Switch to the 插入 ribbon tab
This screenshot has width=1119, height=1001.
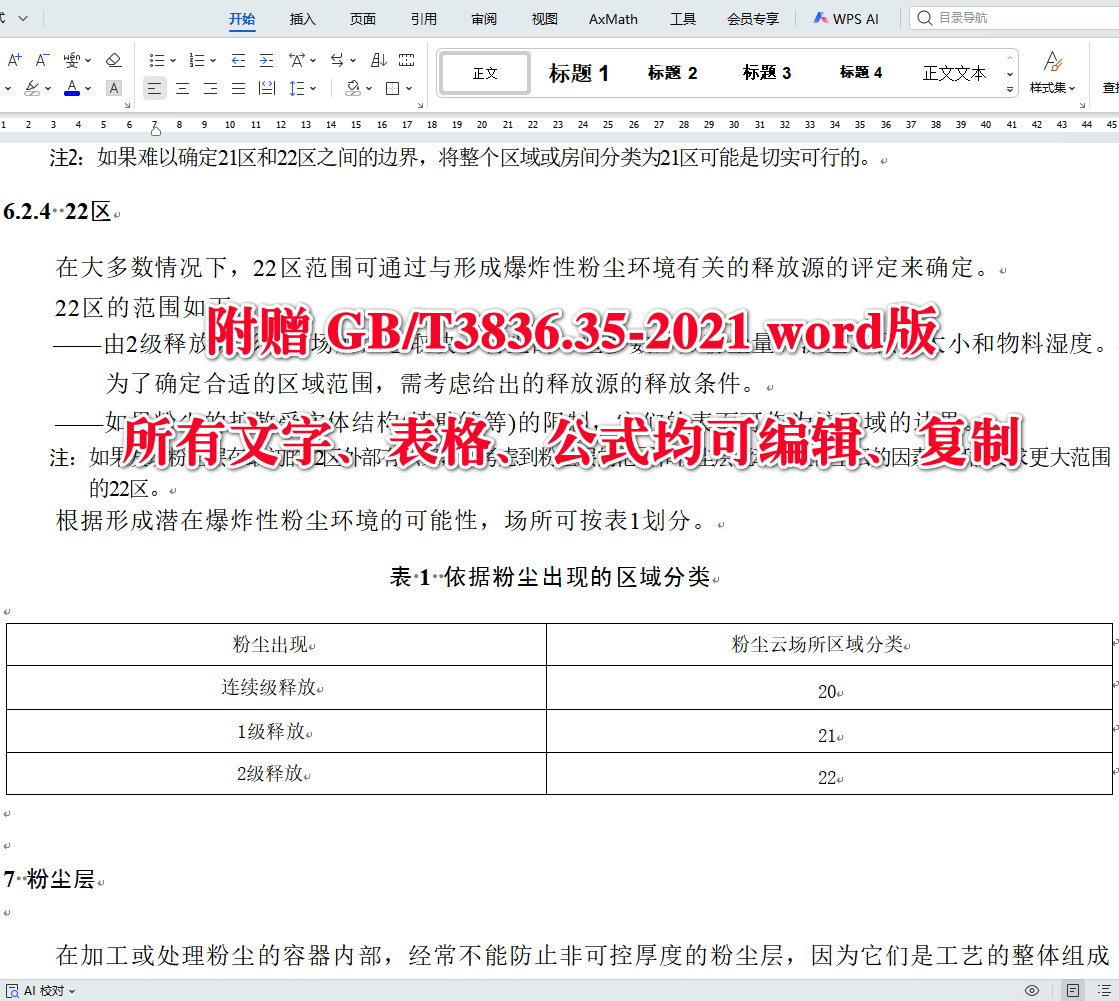(302, 18)
